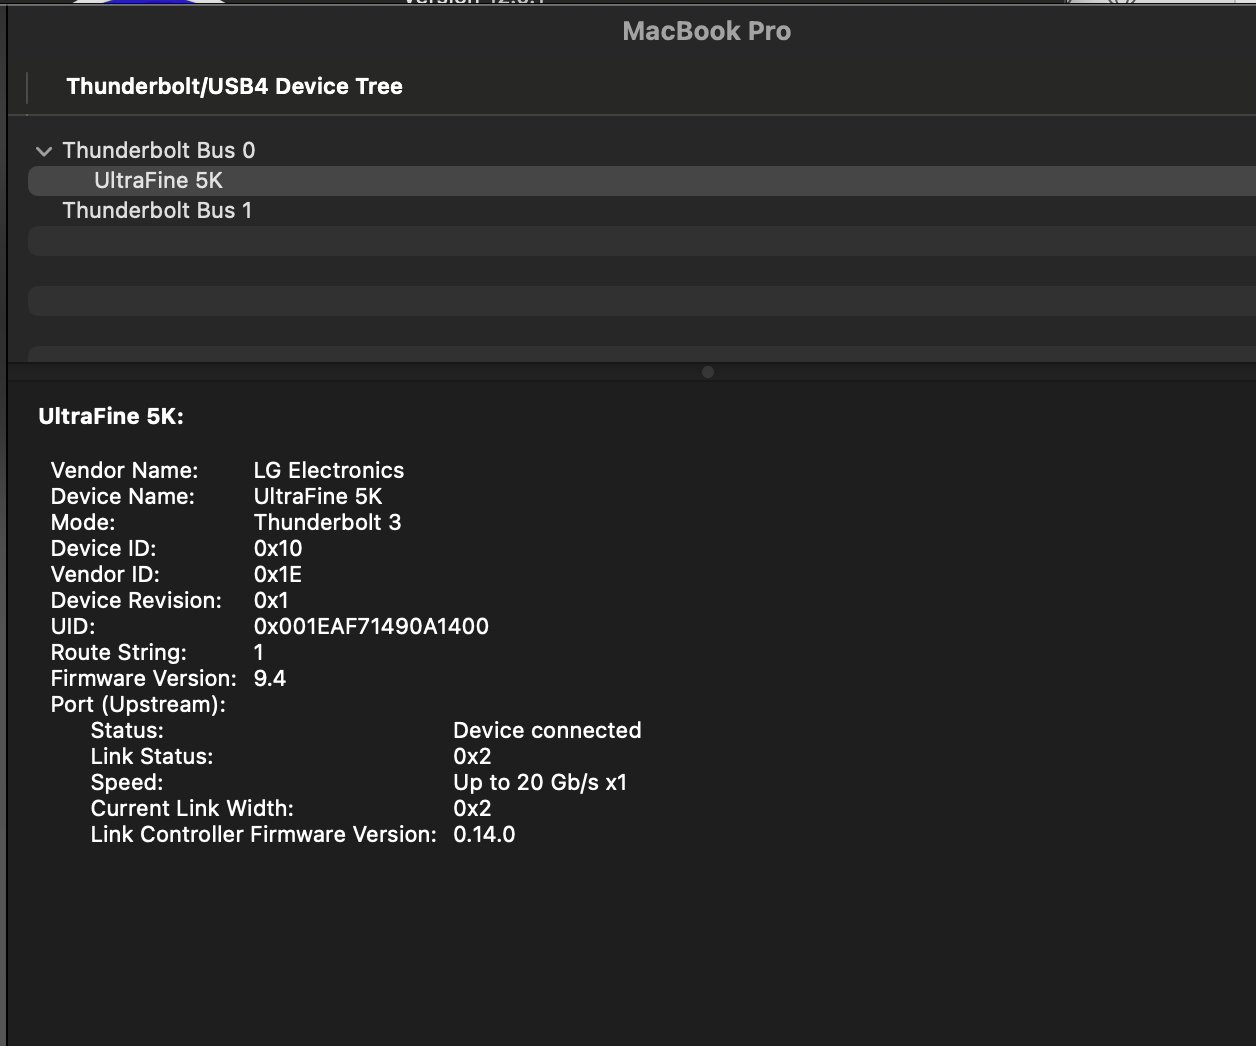Viewport: 1256px width, 1046px height.
Task: Click the 'Speed:' label
Action: tap(127, 782)
